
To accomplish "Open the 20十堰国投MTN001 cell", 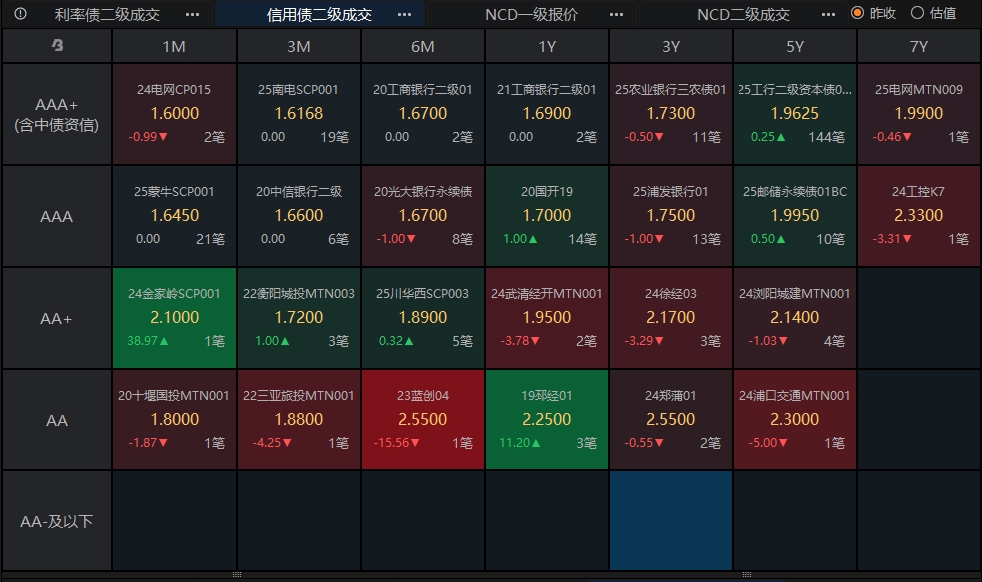I will (174, 420).
